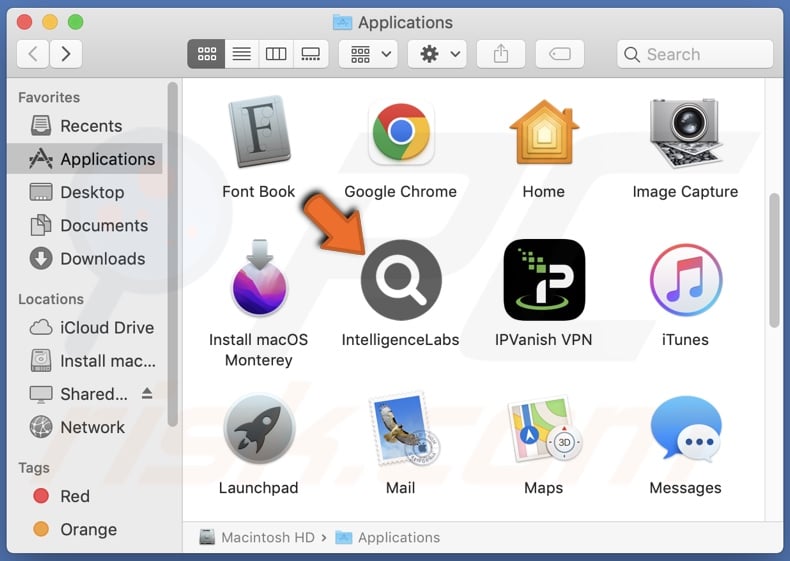Minimize the window with yellow button

[x=50, y=22]
